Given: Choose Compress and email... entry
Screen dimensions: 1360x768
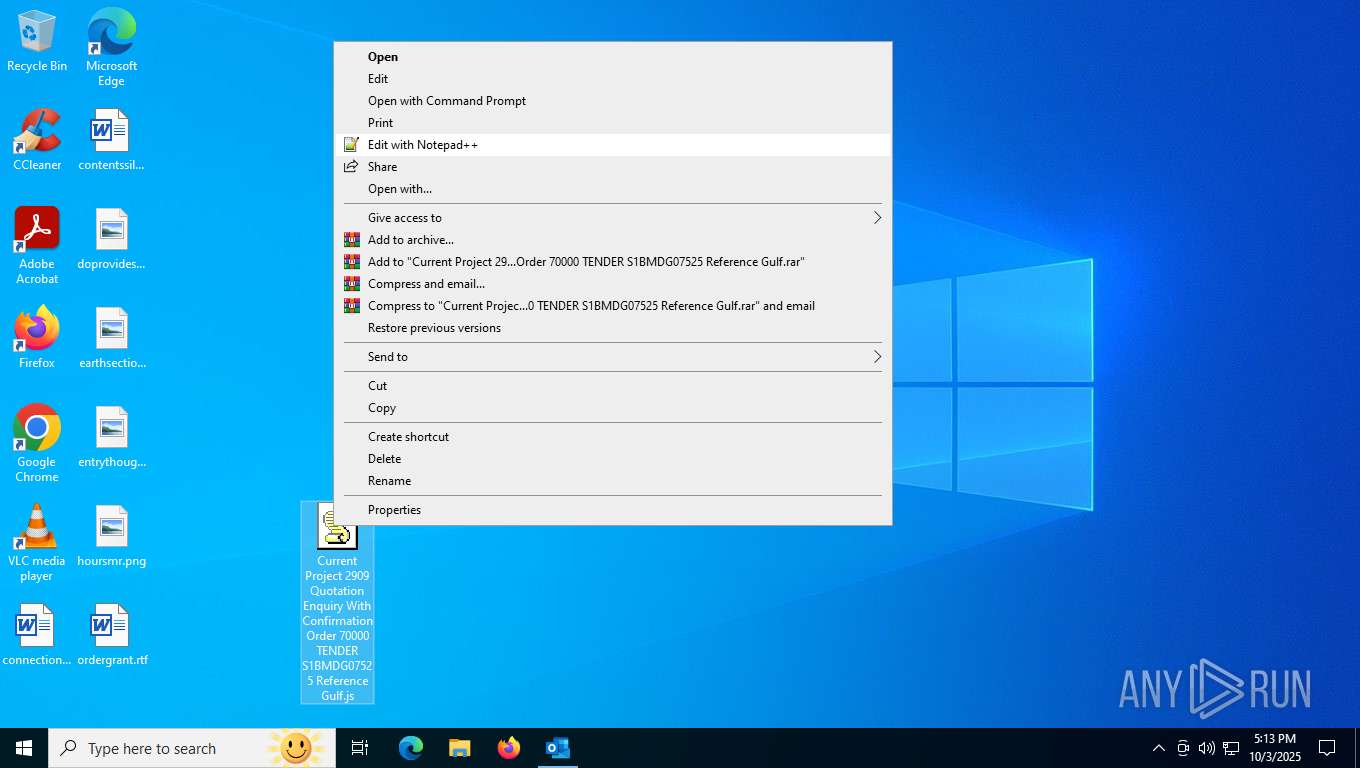Looking at the screenshot, I should coord(613,284).
